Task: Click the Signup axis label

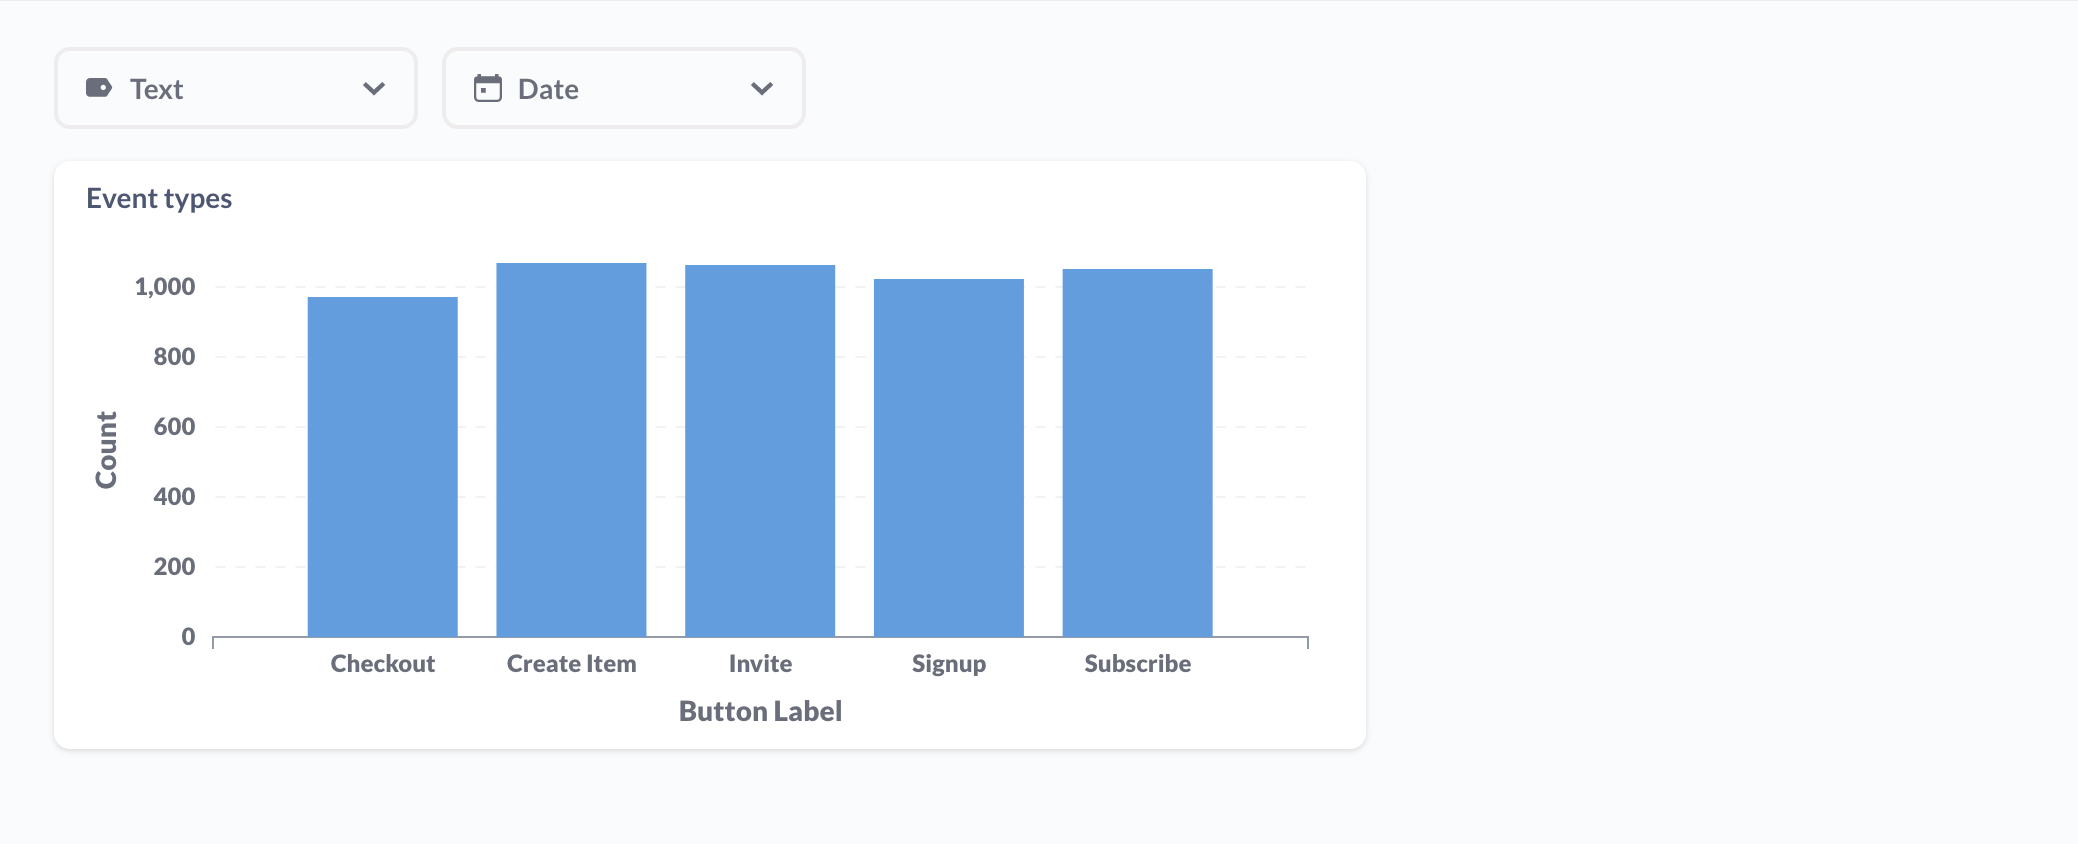Action: tap(949, 664)
